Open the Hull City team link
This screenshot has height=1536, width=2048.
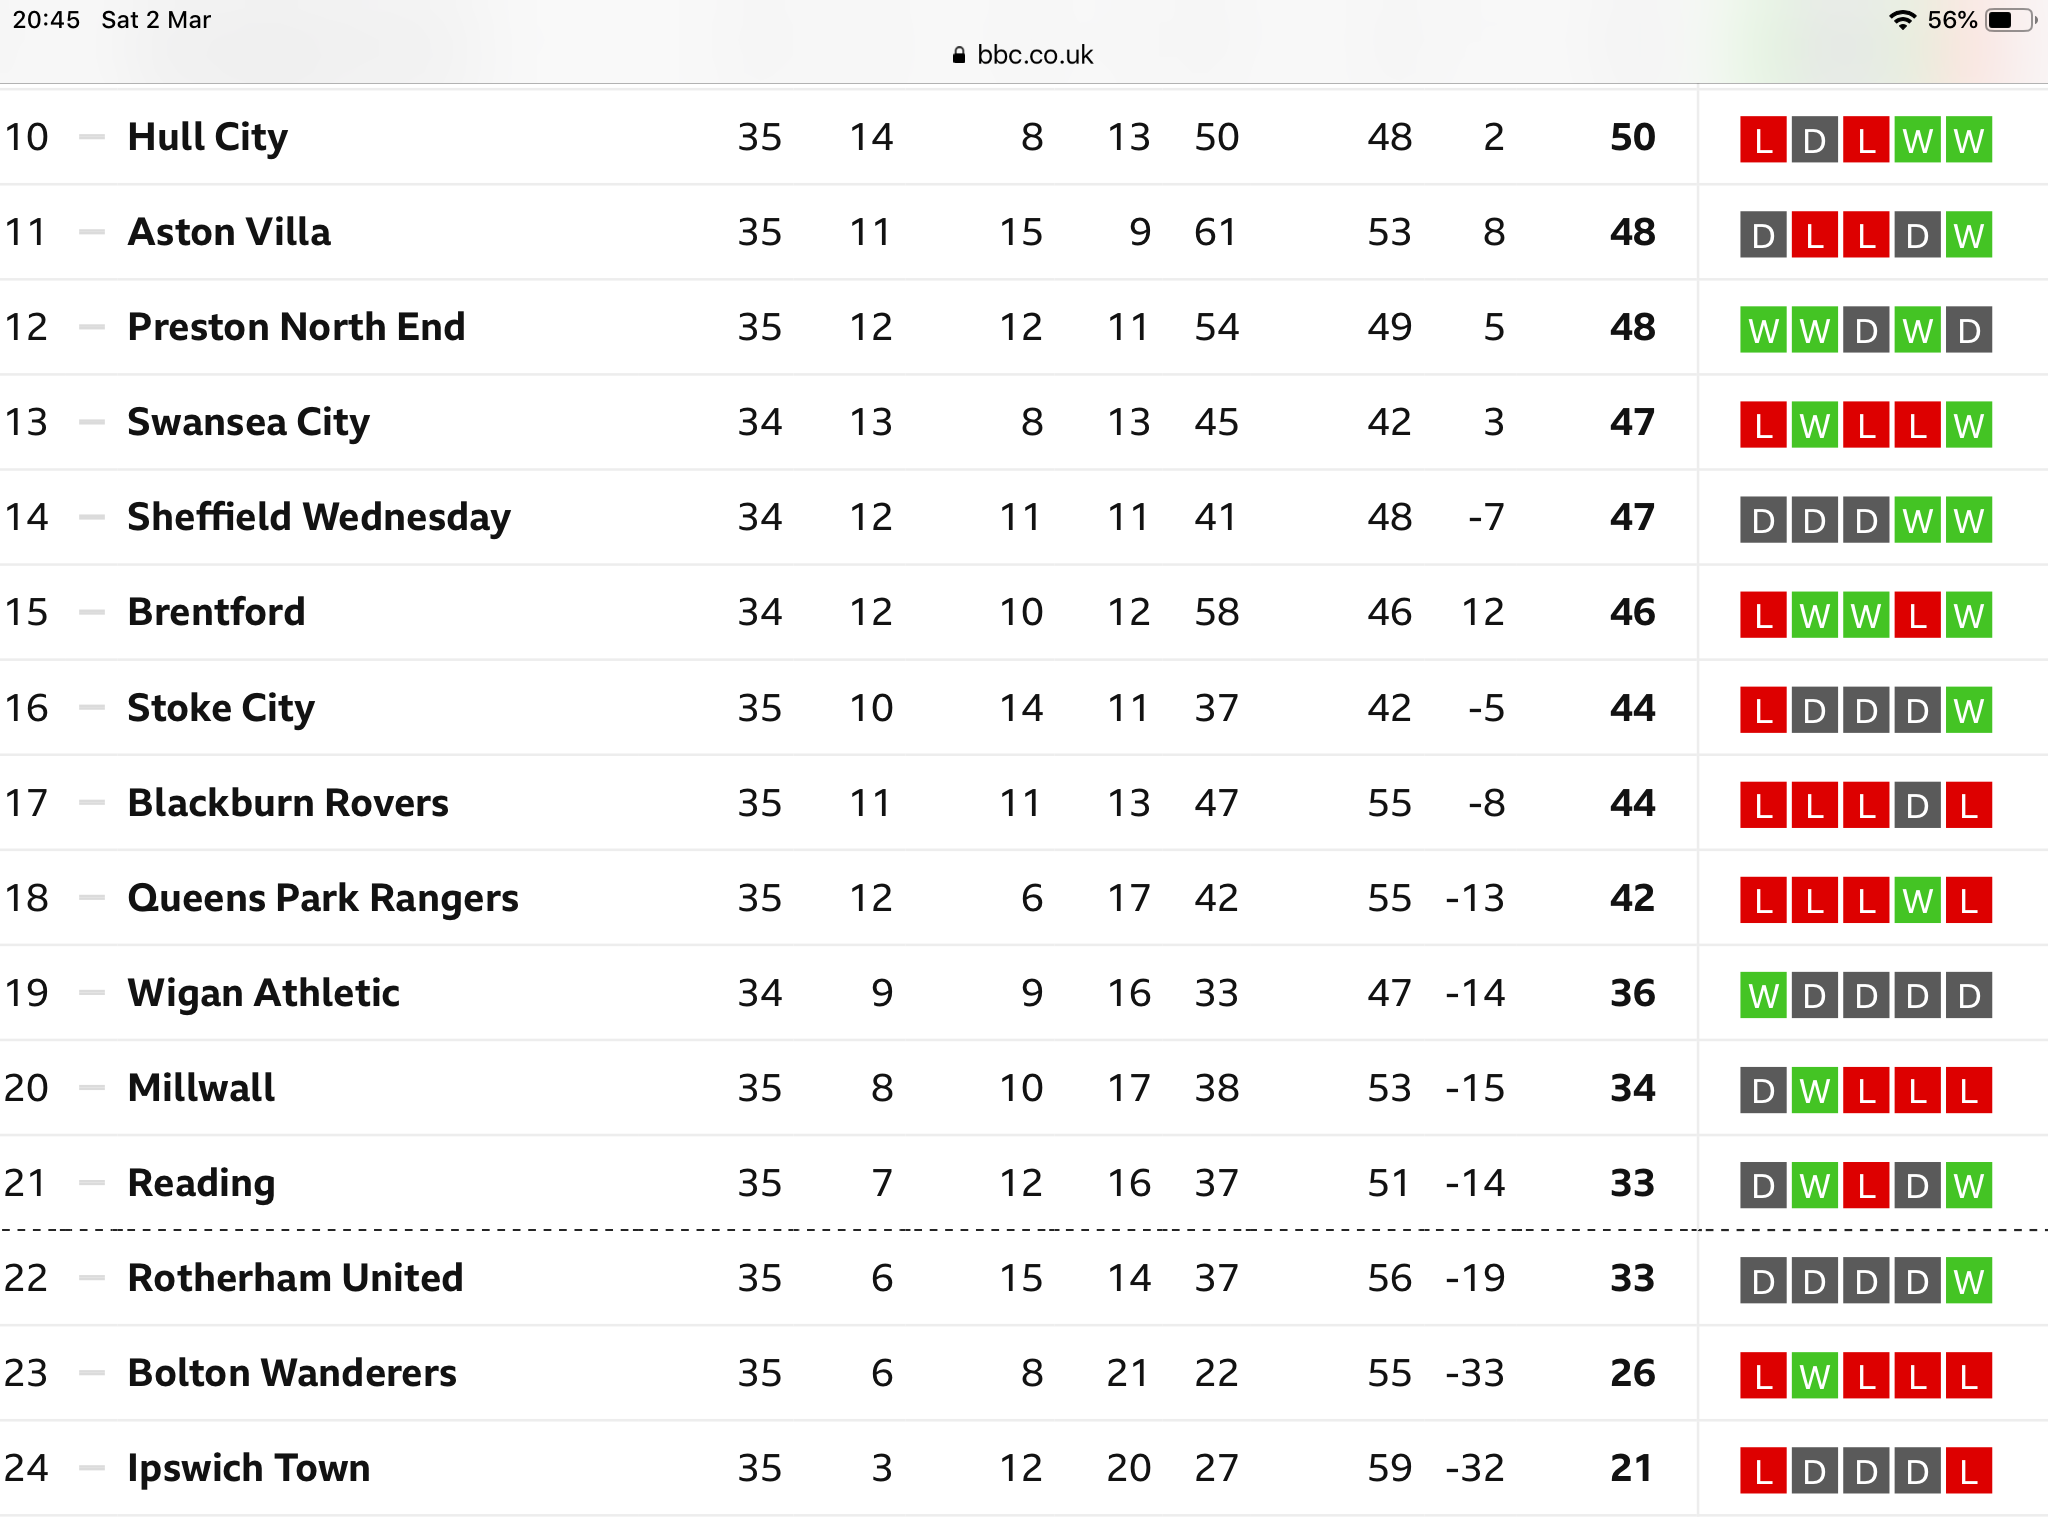(x=208, y=137)
